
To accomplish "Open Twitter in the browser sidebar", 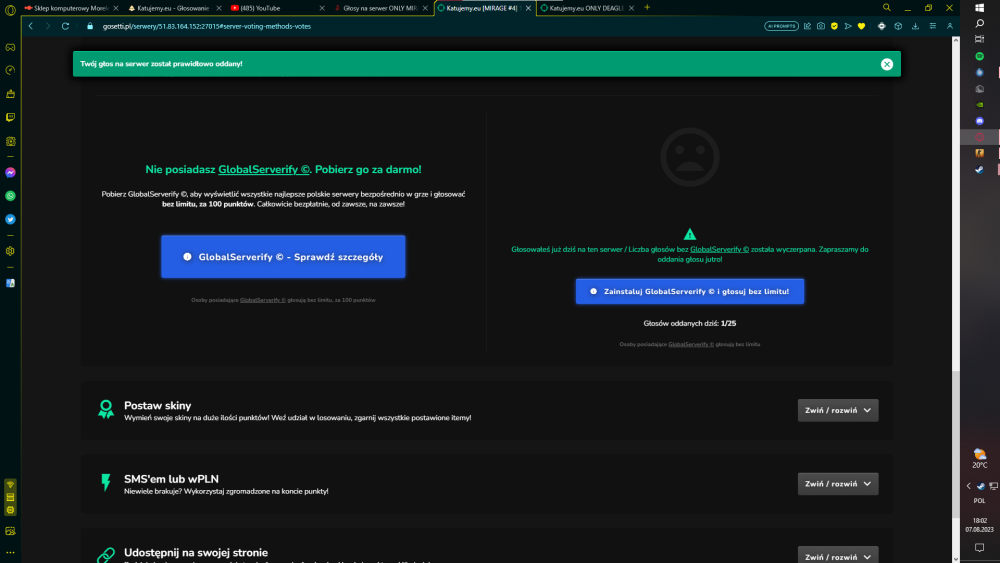I will tap(10, 219).
